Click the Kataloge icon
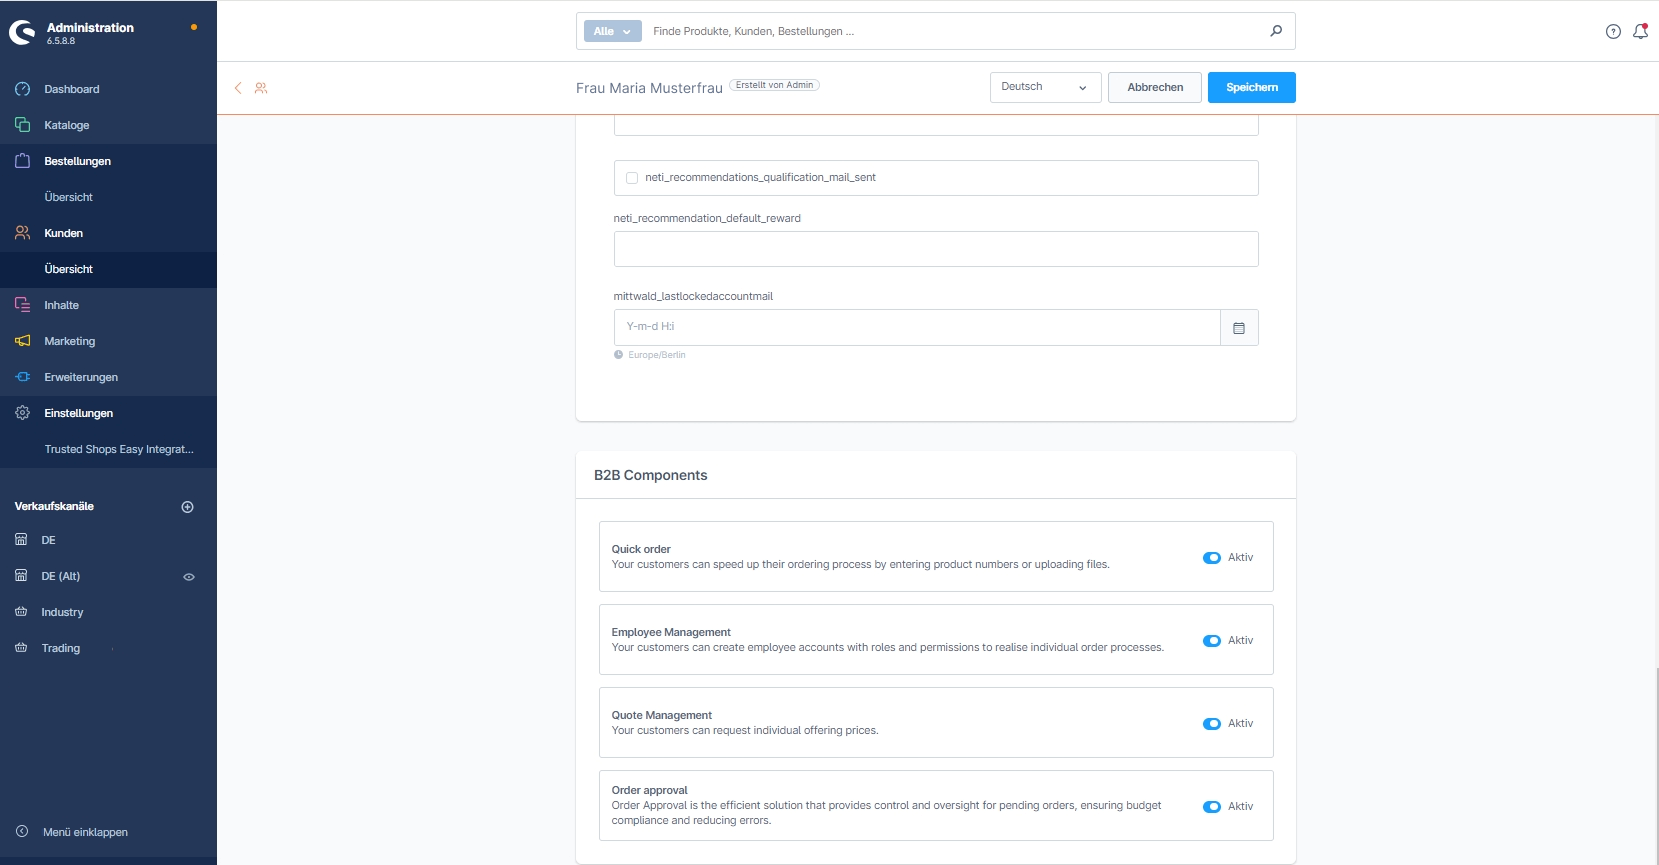1659x865 pixels. tap(22, 125)
